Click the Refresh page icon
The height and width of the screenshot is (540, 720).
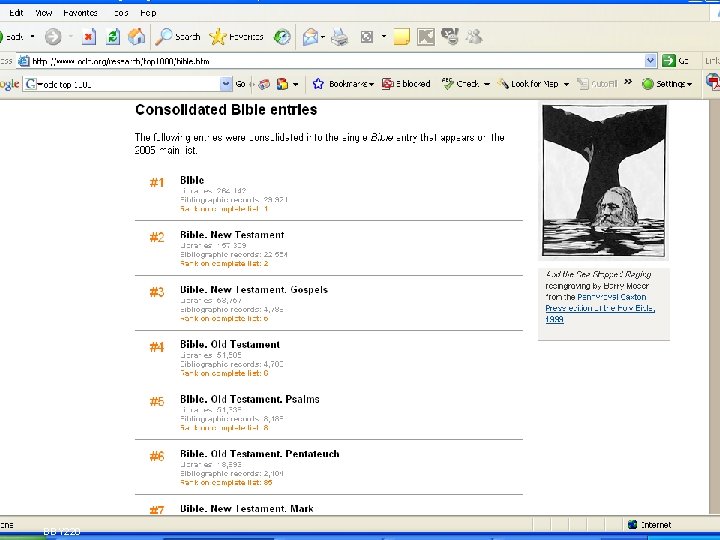click(113, 37)
